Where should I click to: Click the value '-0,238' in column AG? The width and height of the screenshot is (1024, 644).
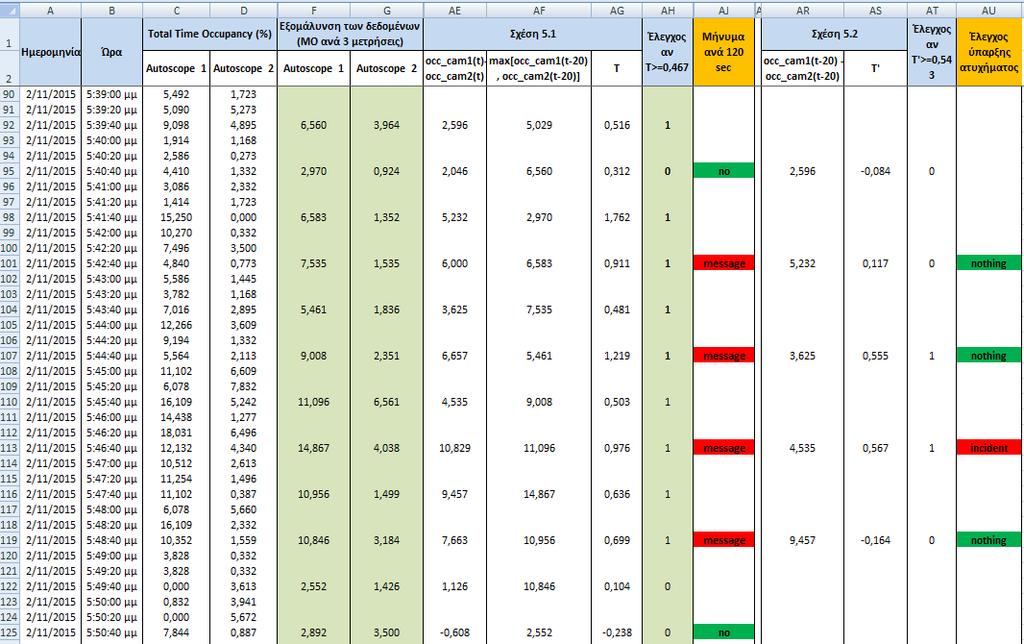tap(616, 632)
